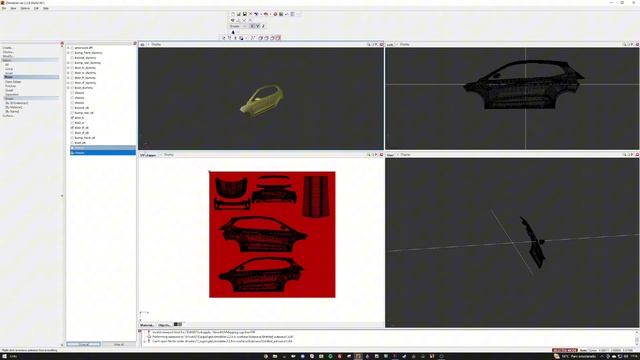Click the green checkmark icon beside Disable dropdown
This screenshot has width=640, height=360.
click(258, 26)
